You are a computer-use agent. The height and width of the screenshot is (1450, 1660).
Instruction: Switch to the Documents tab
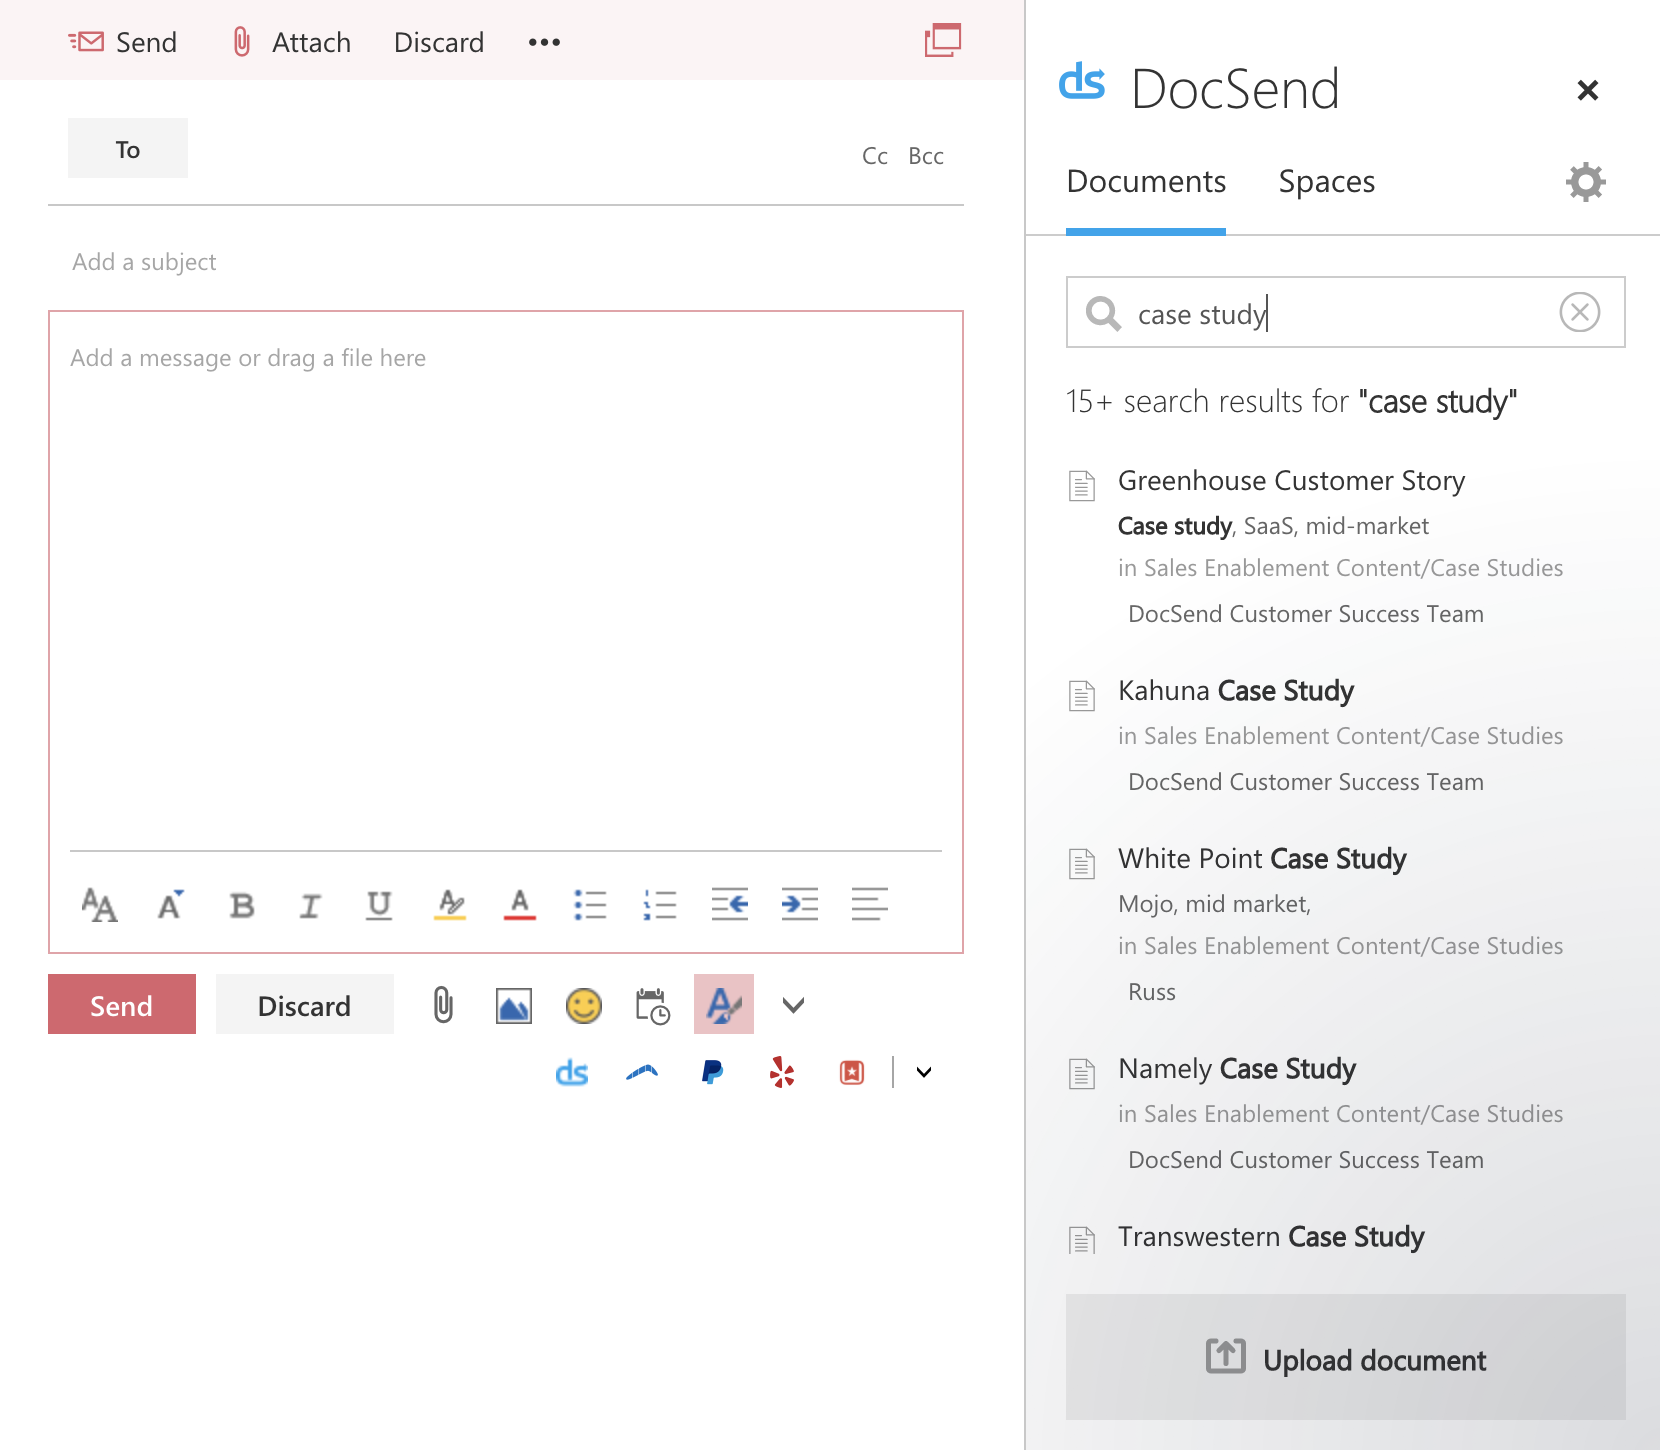[1146, 182]
